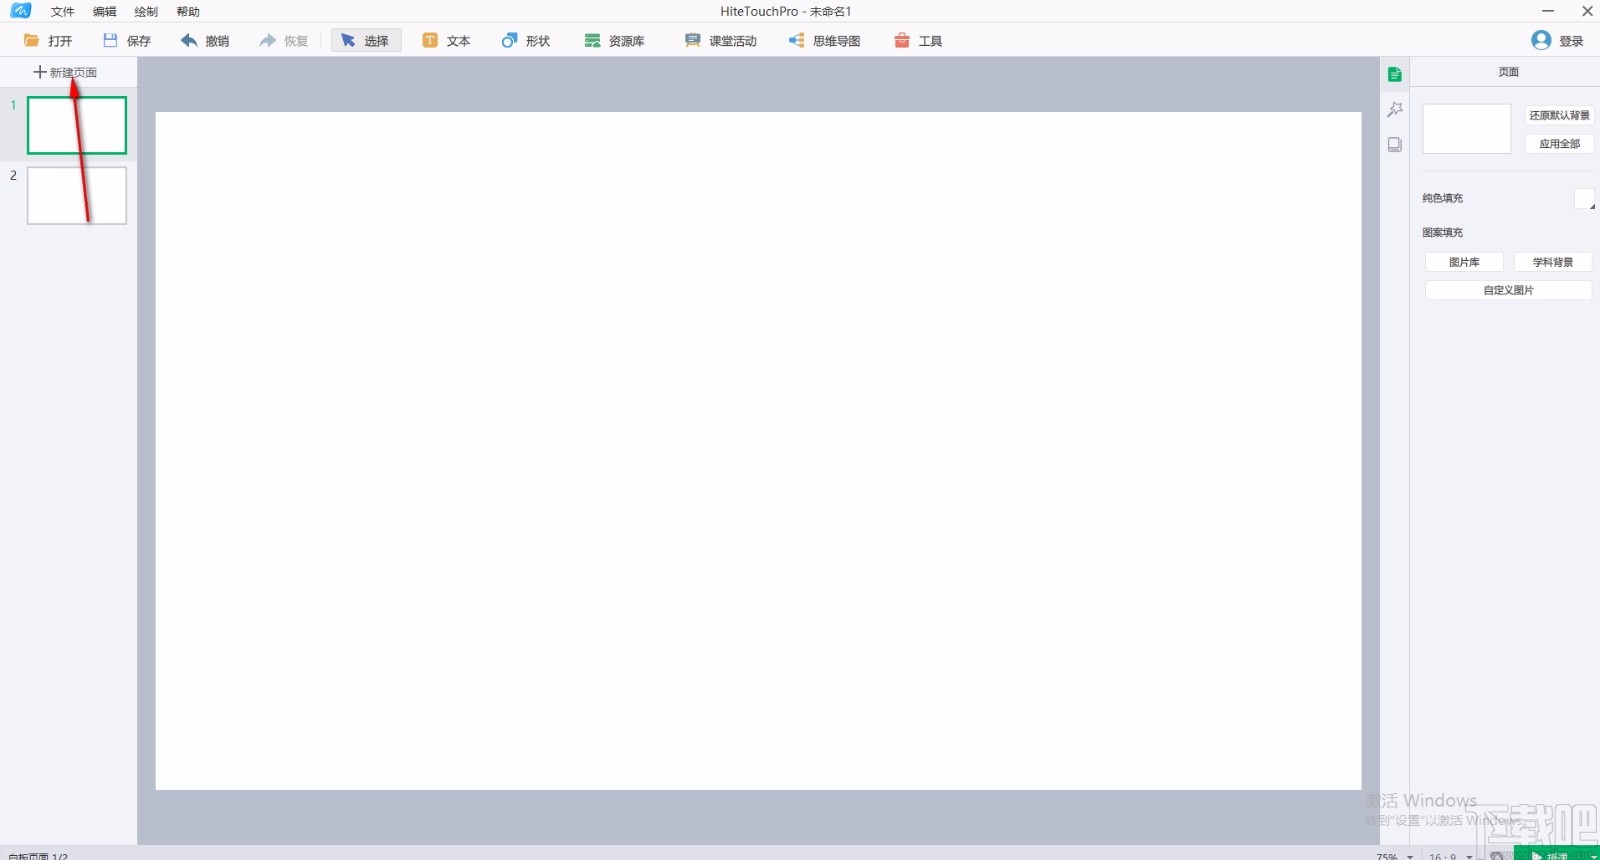
Task: Open the 工具 (Tools) toolbox
Action: tap(918, 41)
